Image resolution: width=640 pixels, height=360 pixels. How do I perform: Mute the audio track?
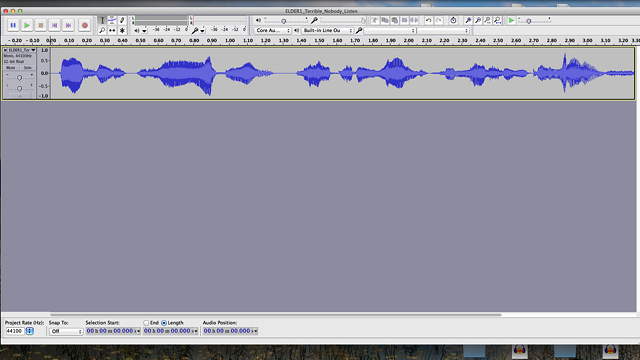(x=11, y=68)
